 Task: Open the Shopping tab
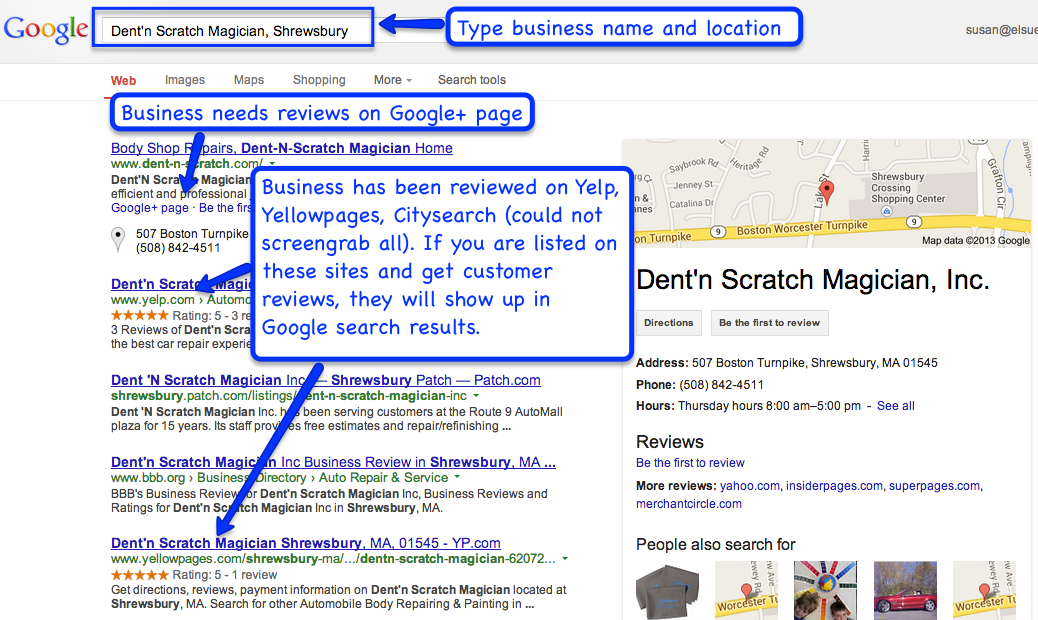[319, 80]
